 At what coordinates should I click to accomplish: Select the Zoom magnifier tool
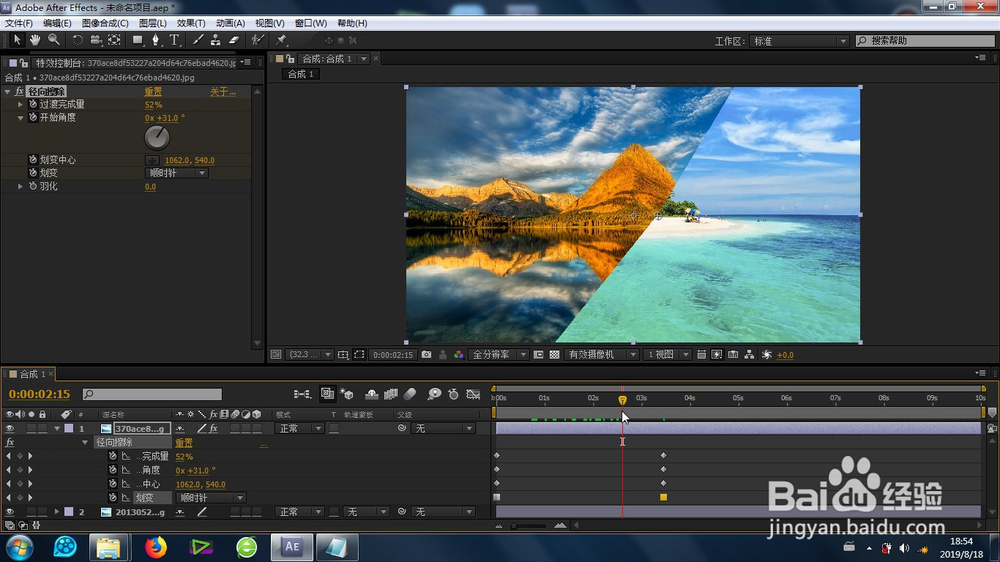coord(53,40)
